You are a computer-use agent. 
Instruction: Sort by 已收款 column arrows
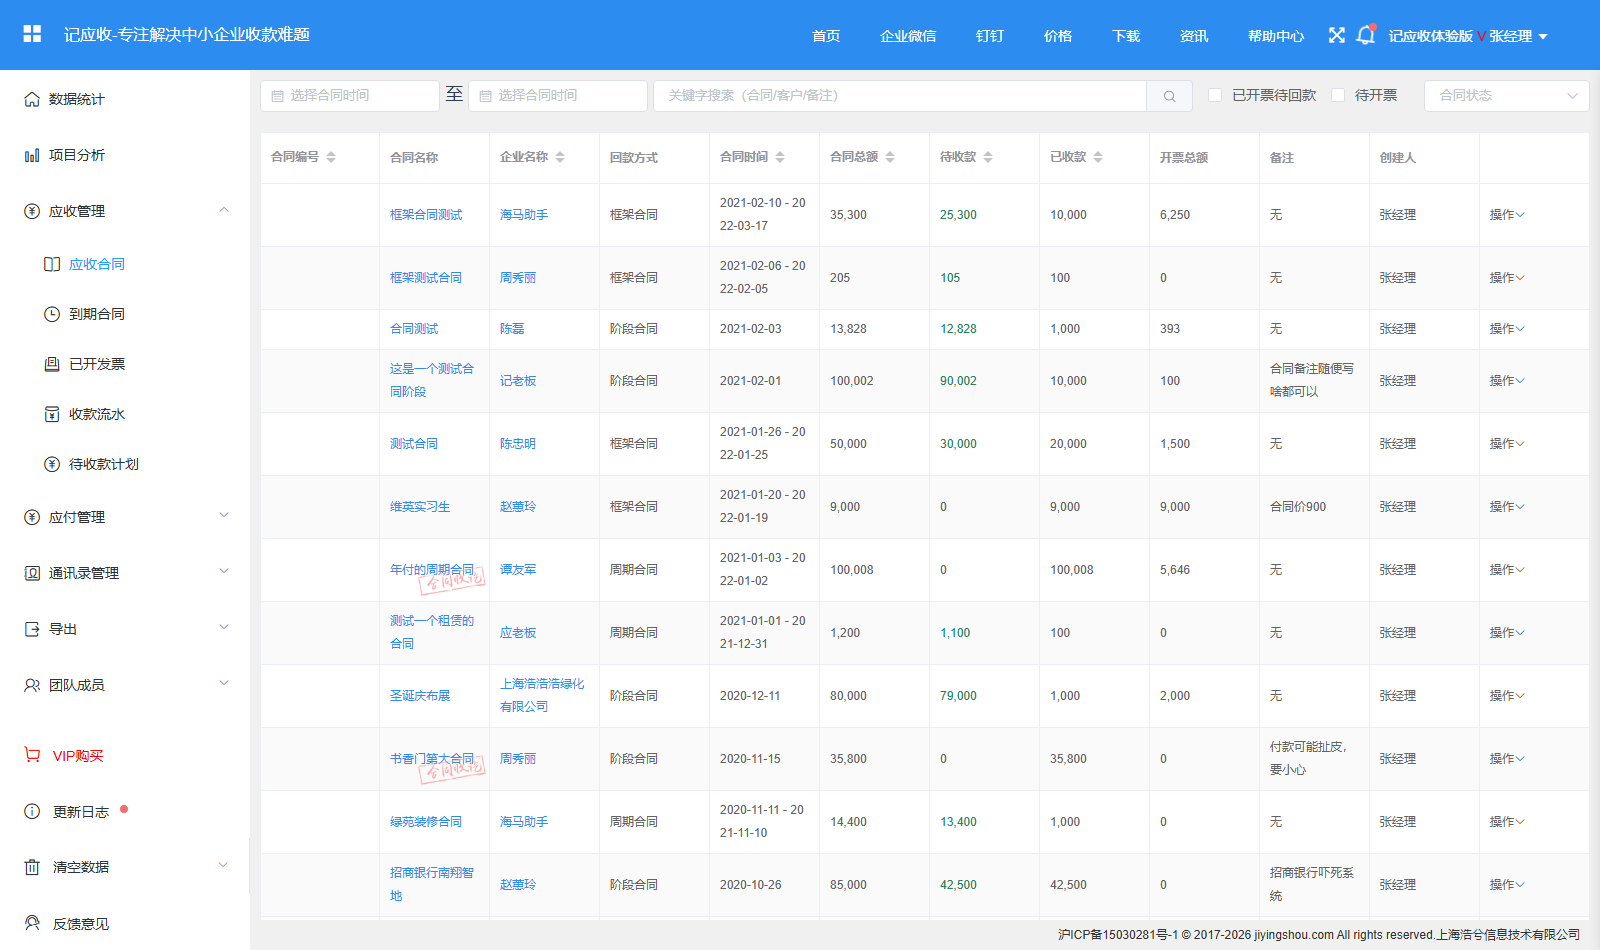[x=1098, y=157]
